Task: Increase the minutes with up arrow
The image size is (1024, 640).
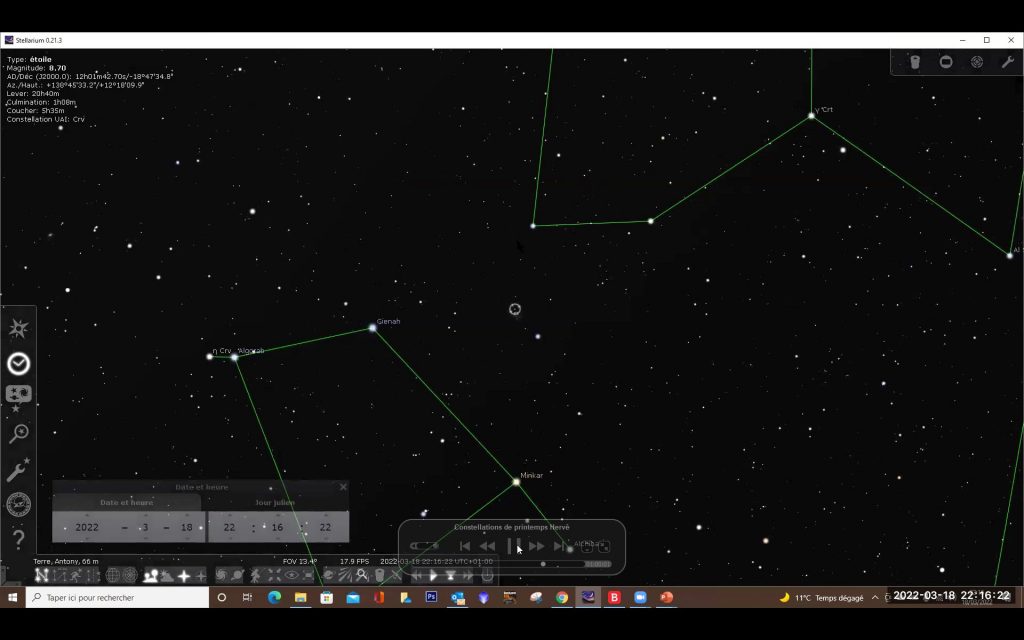Action: coord(278,515)
